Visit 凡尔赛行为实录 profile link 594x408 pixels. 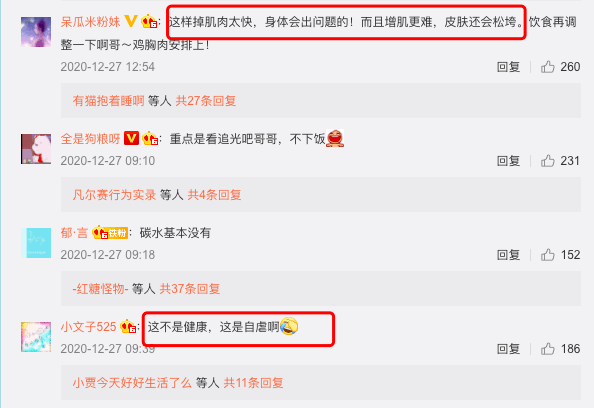[114, 195]
